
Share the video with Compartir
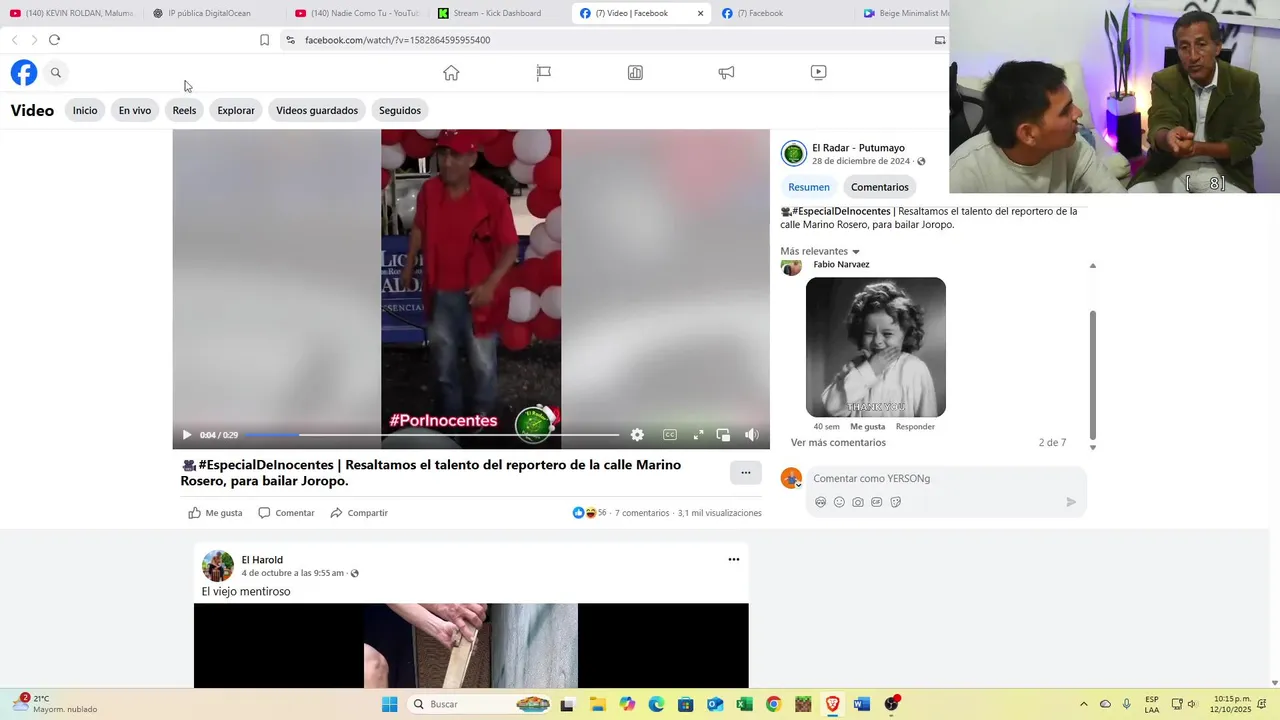click(x=359, y=513)
